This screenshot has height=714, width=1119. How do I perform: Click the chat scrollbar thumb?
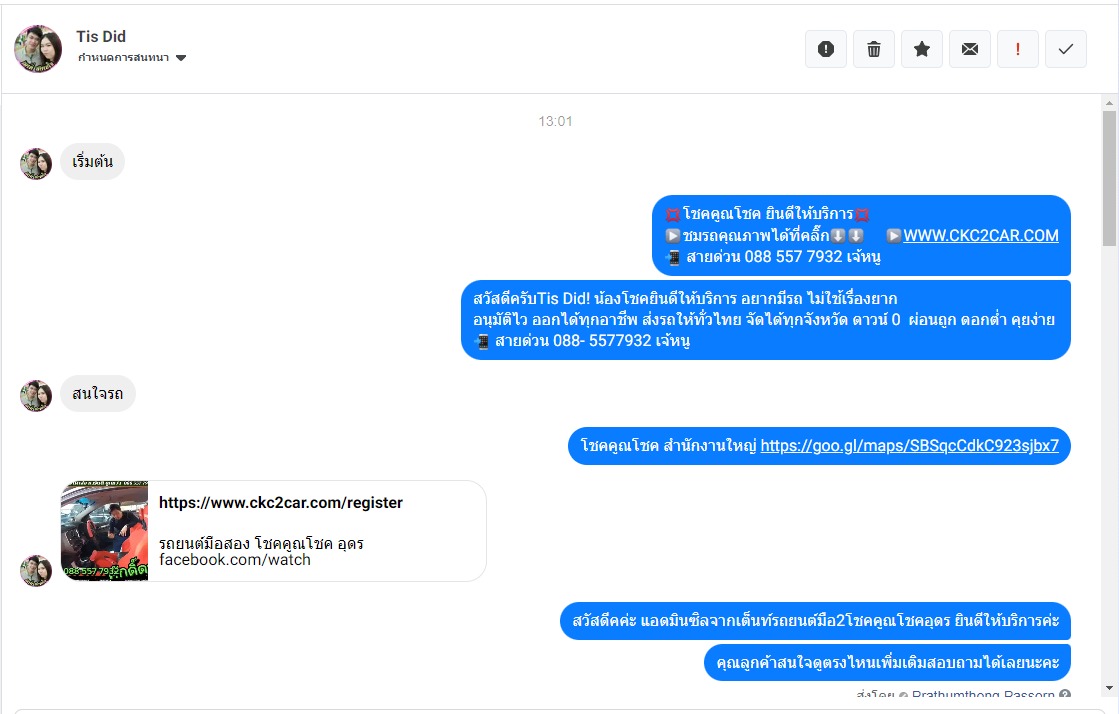pos(1109,178)
